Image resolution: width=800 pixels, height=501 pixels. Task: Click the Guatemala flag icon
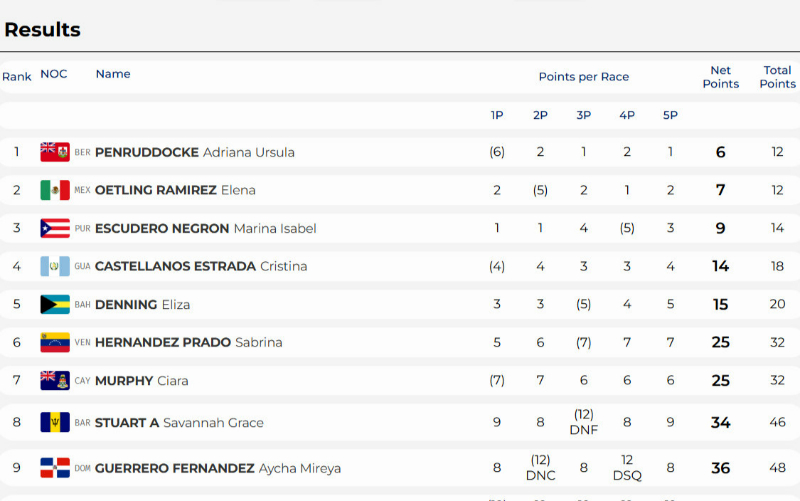(x=55, y=266)
